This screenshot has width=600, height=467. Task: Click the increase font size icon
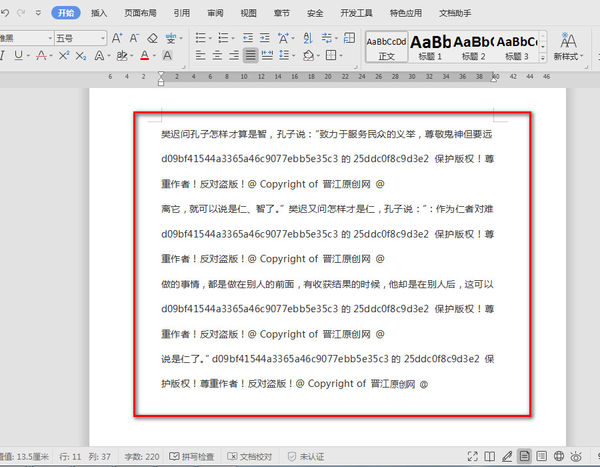[x=117, y=38]
